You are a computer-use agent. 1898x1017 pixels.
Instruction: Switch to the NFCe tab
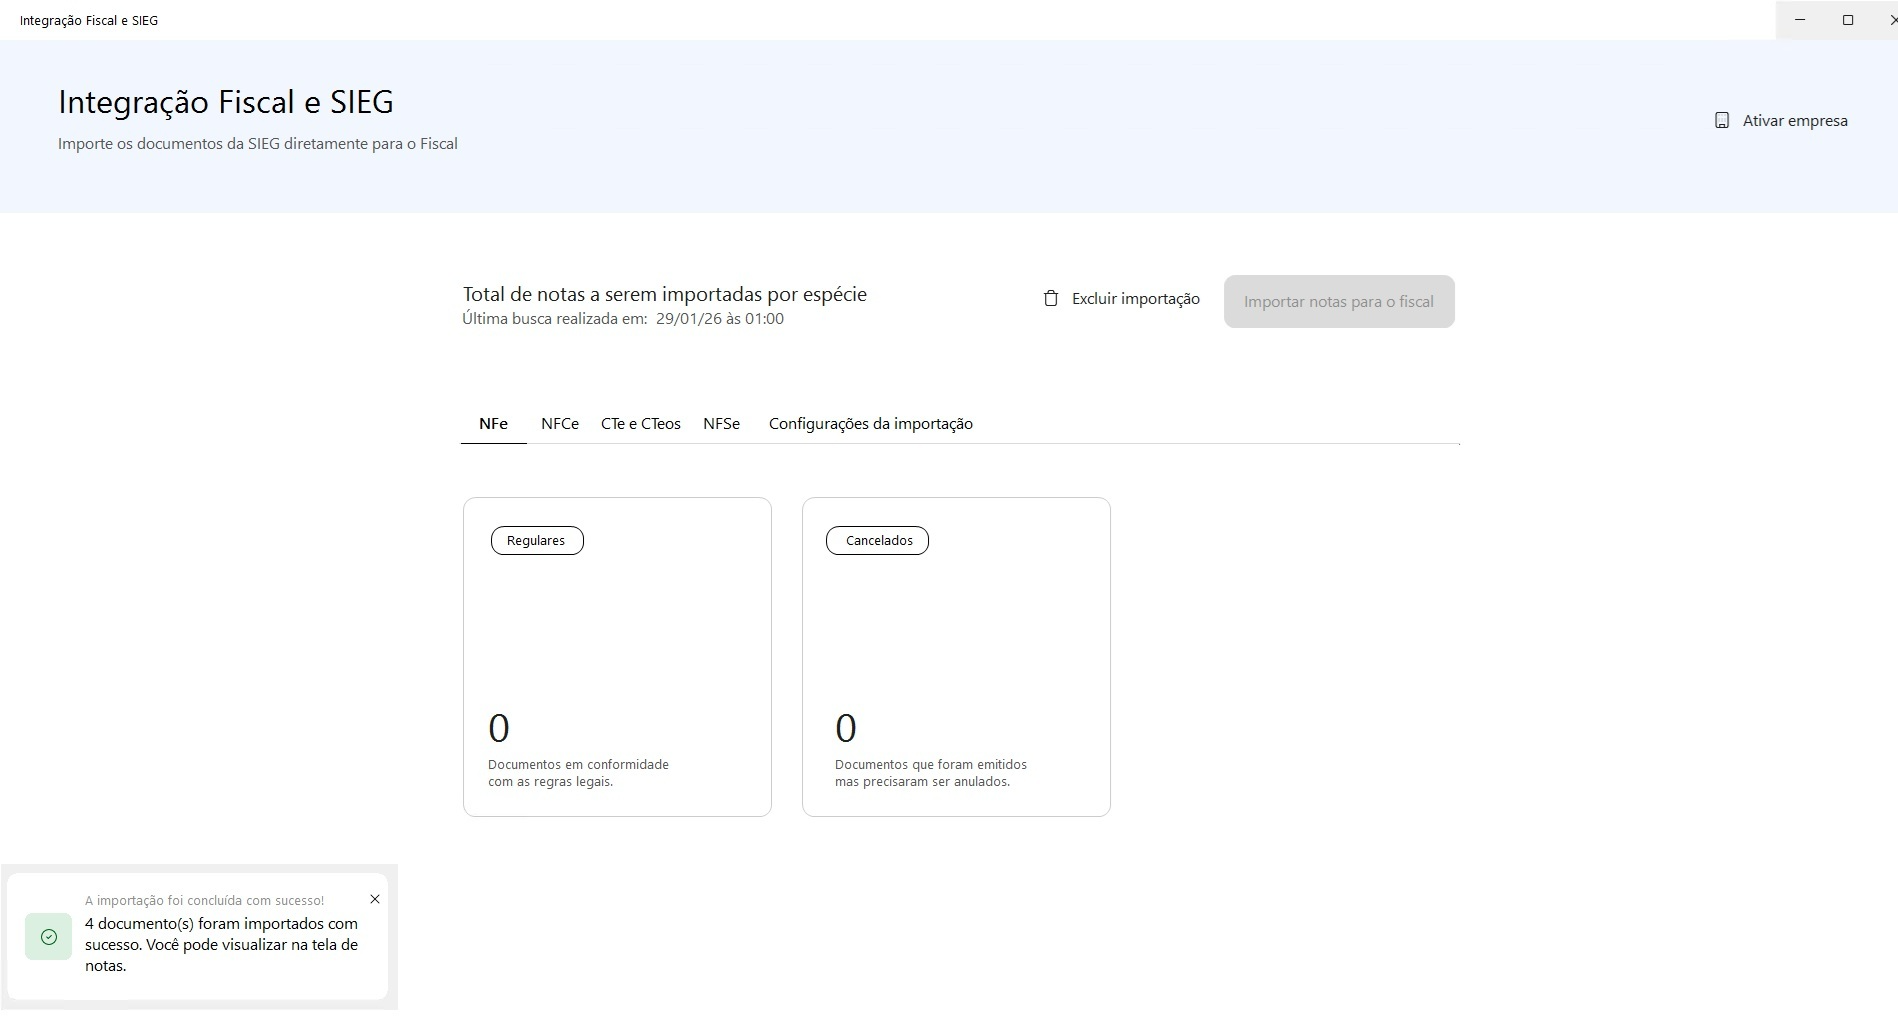[560, 424]
